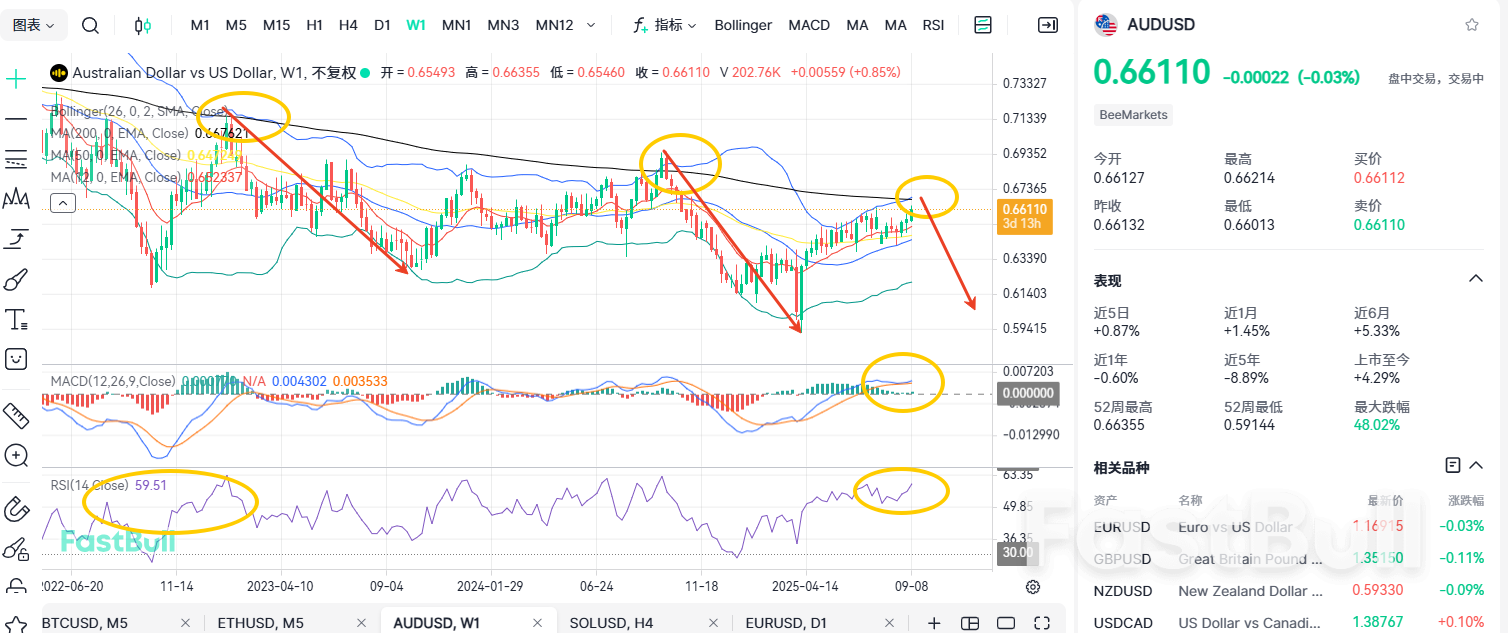Open the candlestick chart type selector
This screenshot has height=633, width=1508.
click(x=143, y=26)
